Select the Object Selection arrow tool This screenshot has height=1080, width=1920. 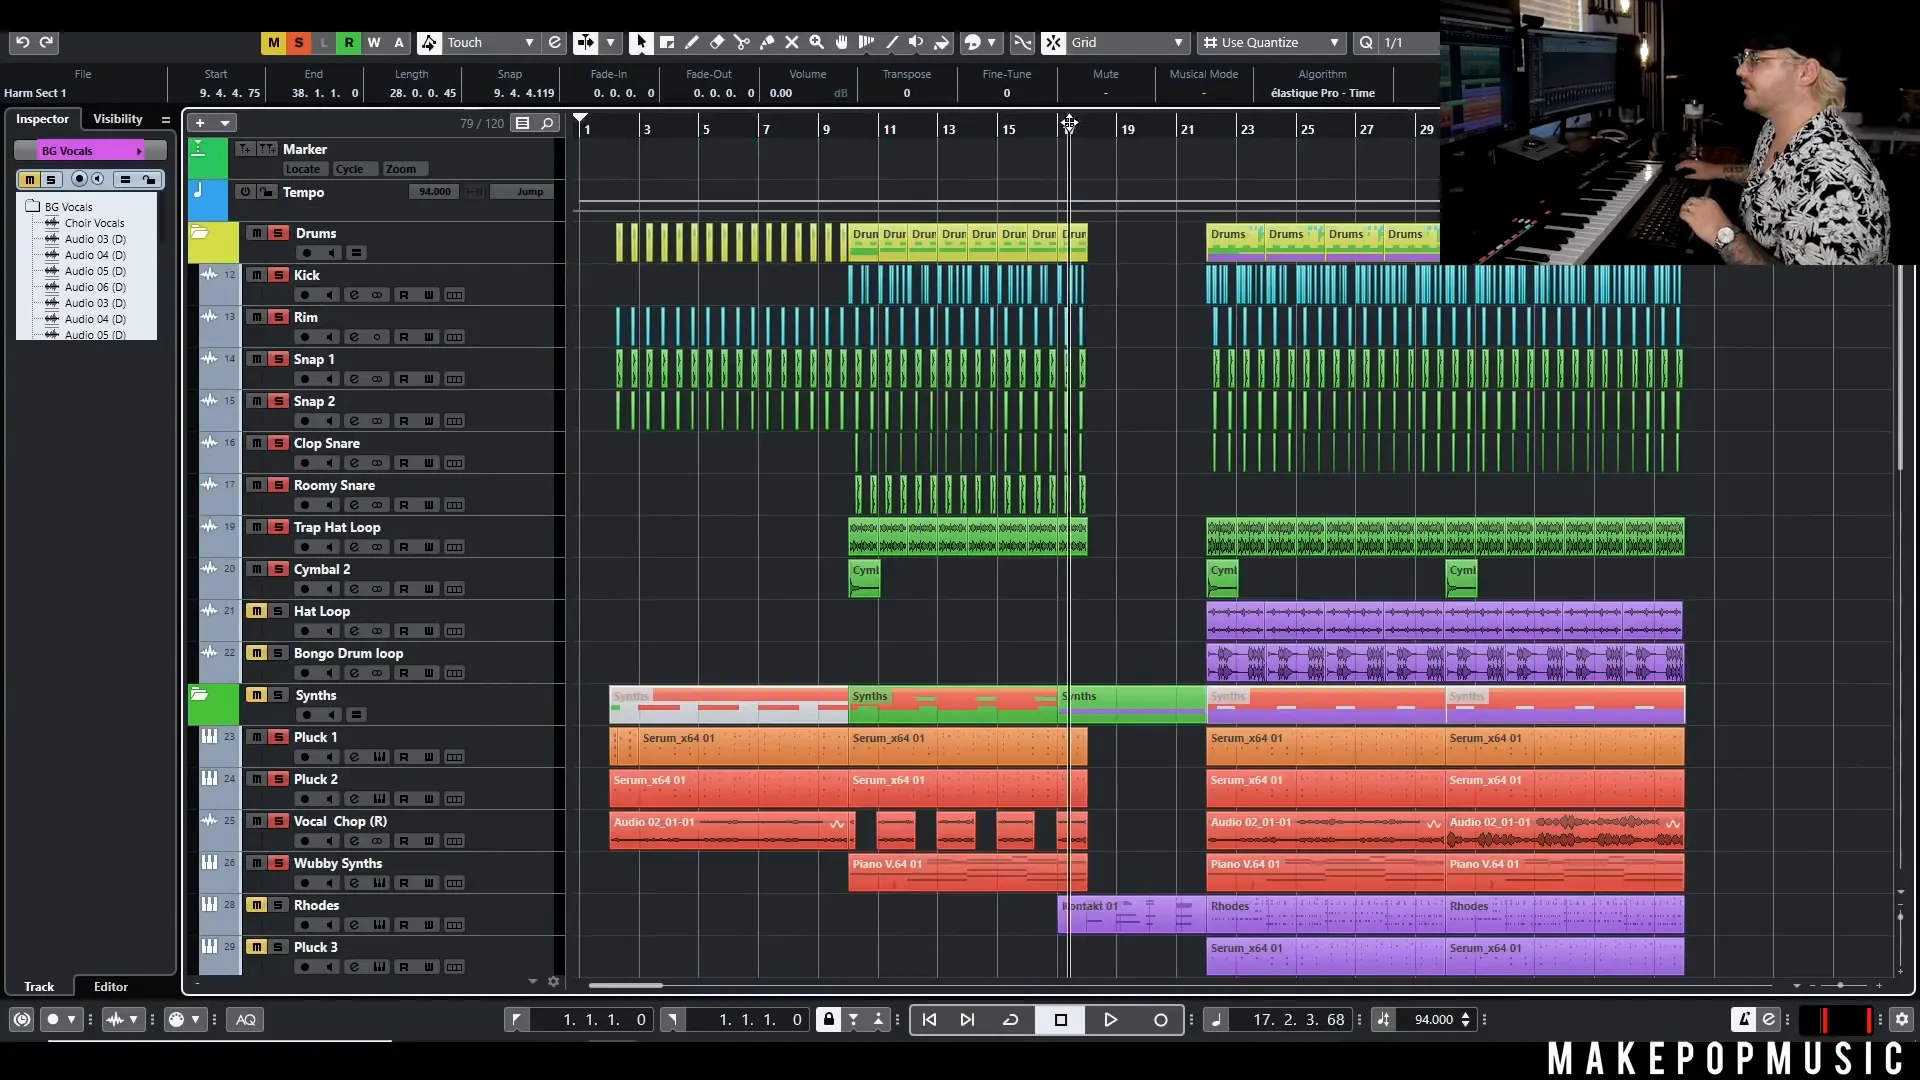641,42
